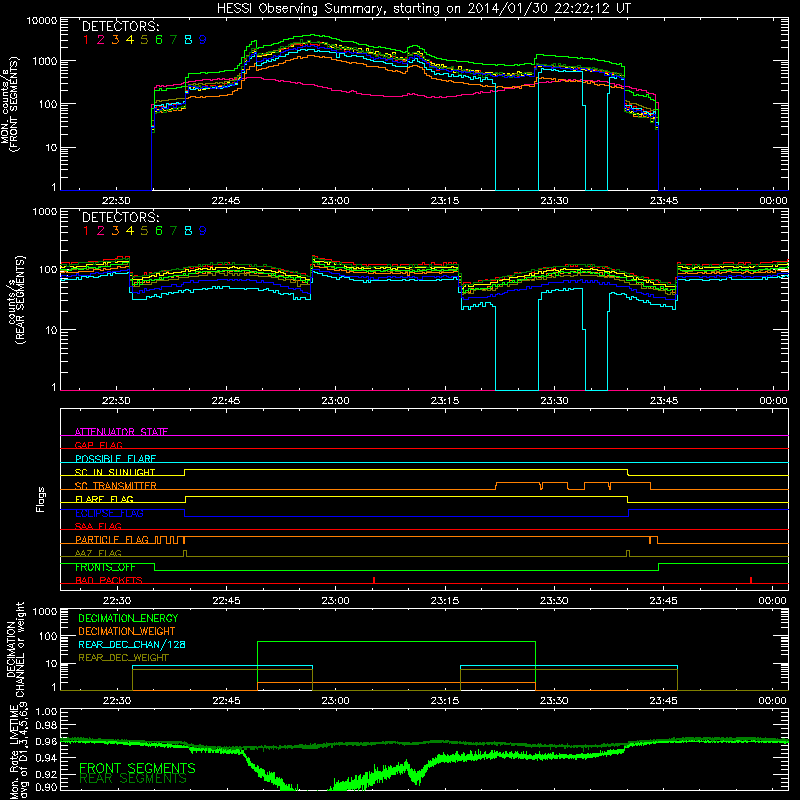Click the DECIMATION_ENERGY legend entry
Screen dimensions: 800x800
(x=128, y=618)
